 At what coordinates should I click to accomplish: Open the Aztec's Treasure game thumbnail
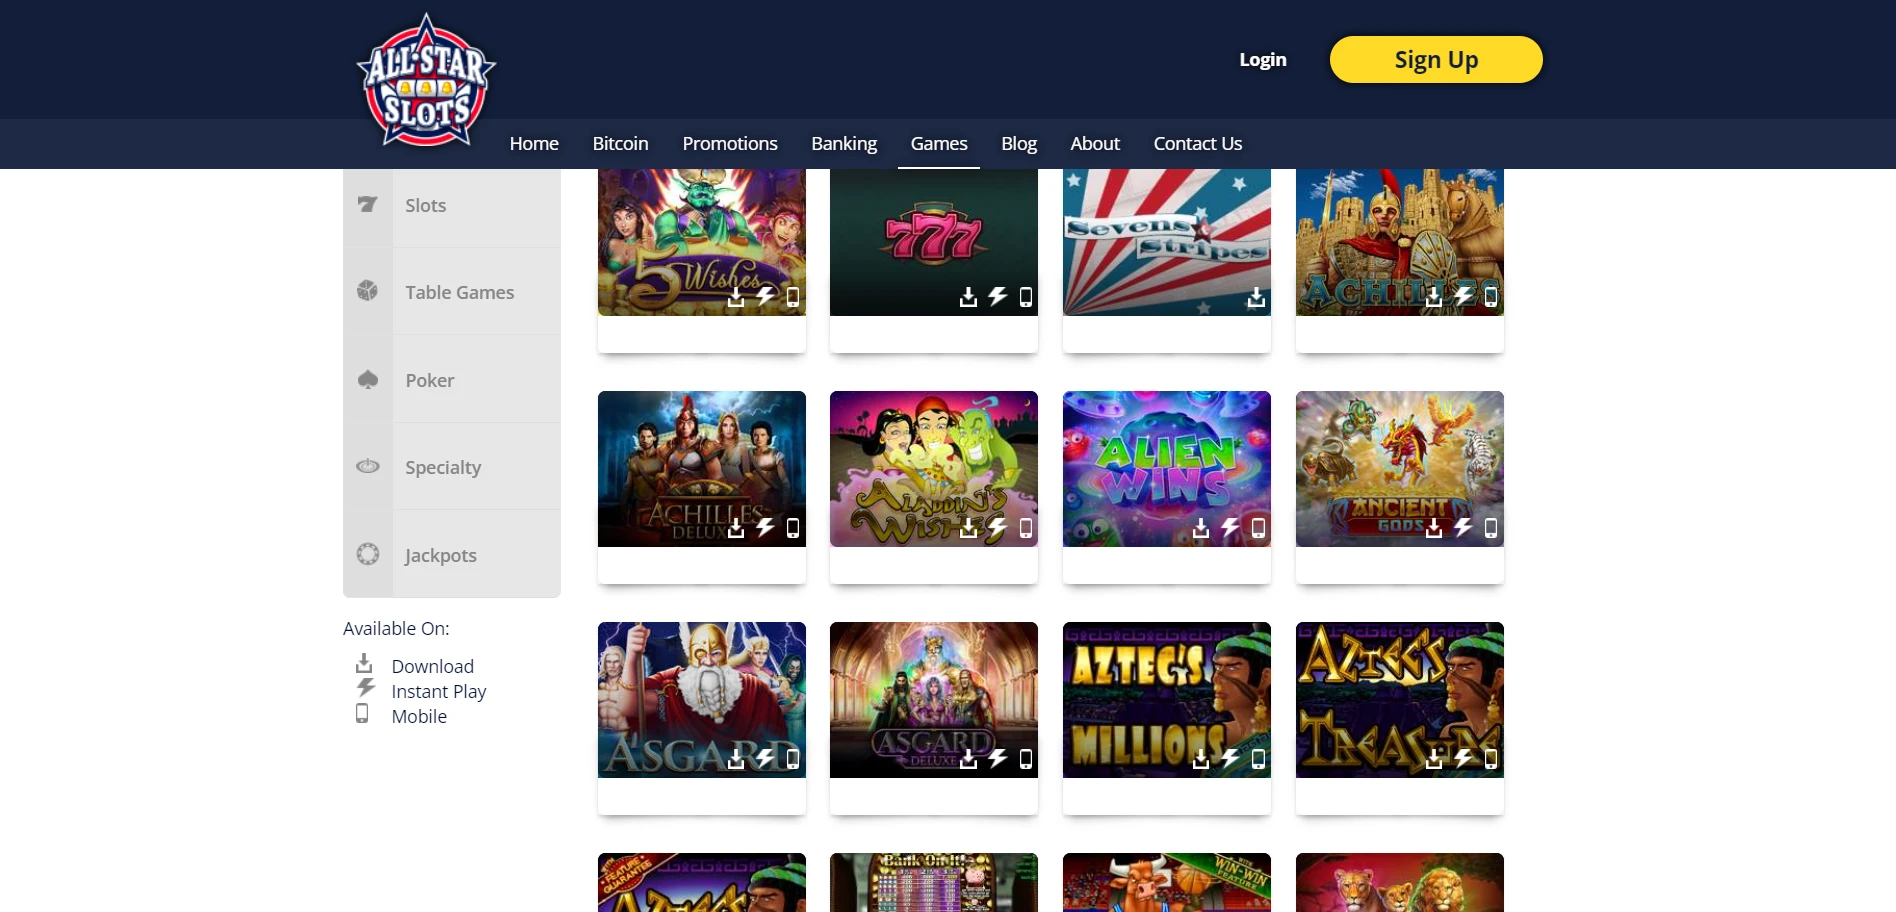click(1400, 700)
